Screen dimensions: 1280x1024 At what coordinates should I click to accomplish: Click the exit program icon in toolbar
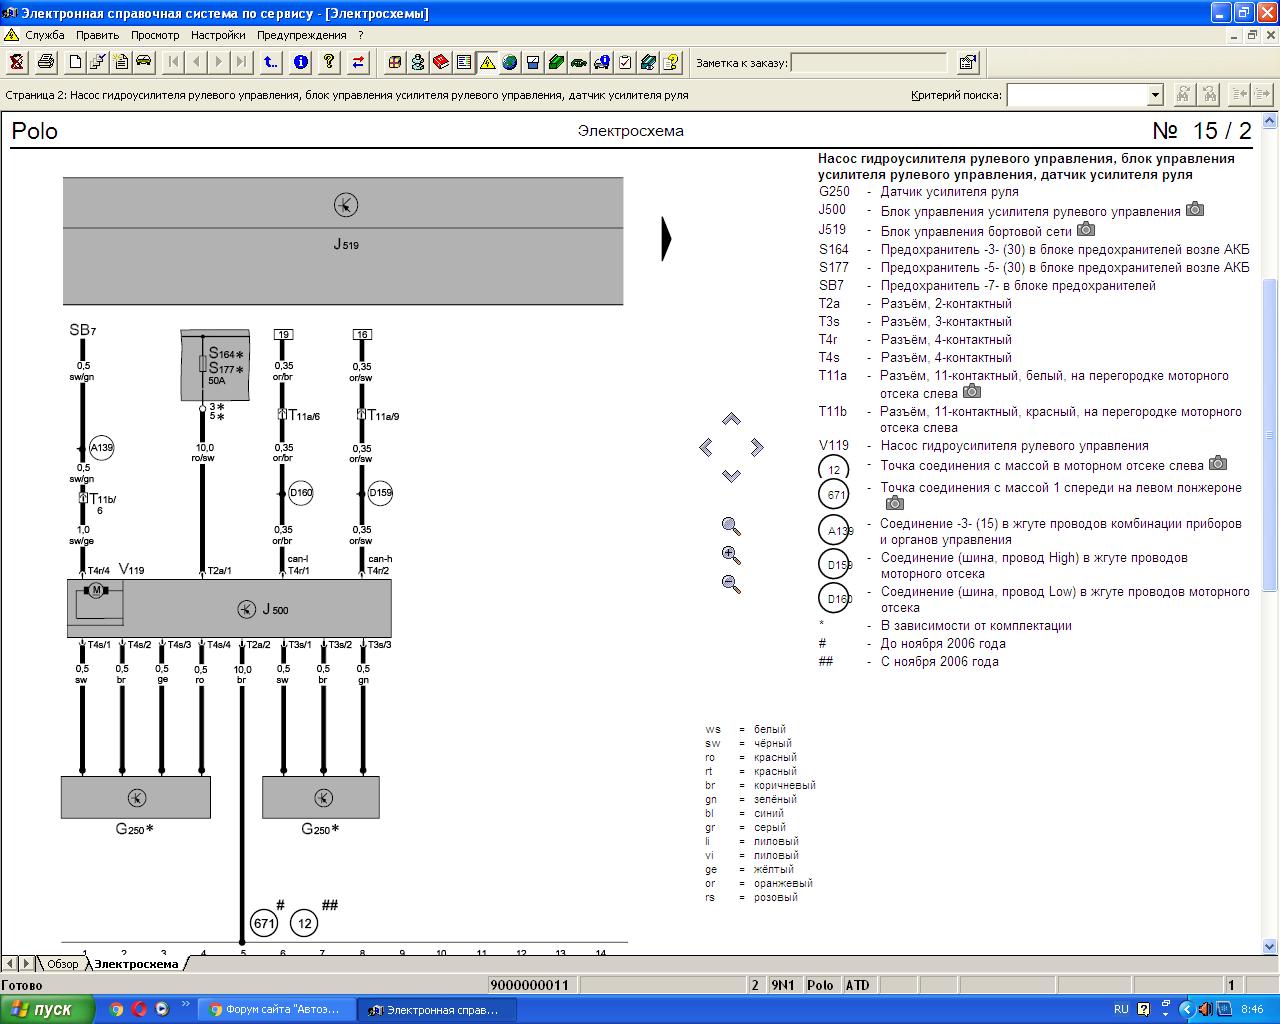(x=17, y=63)
